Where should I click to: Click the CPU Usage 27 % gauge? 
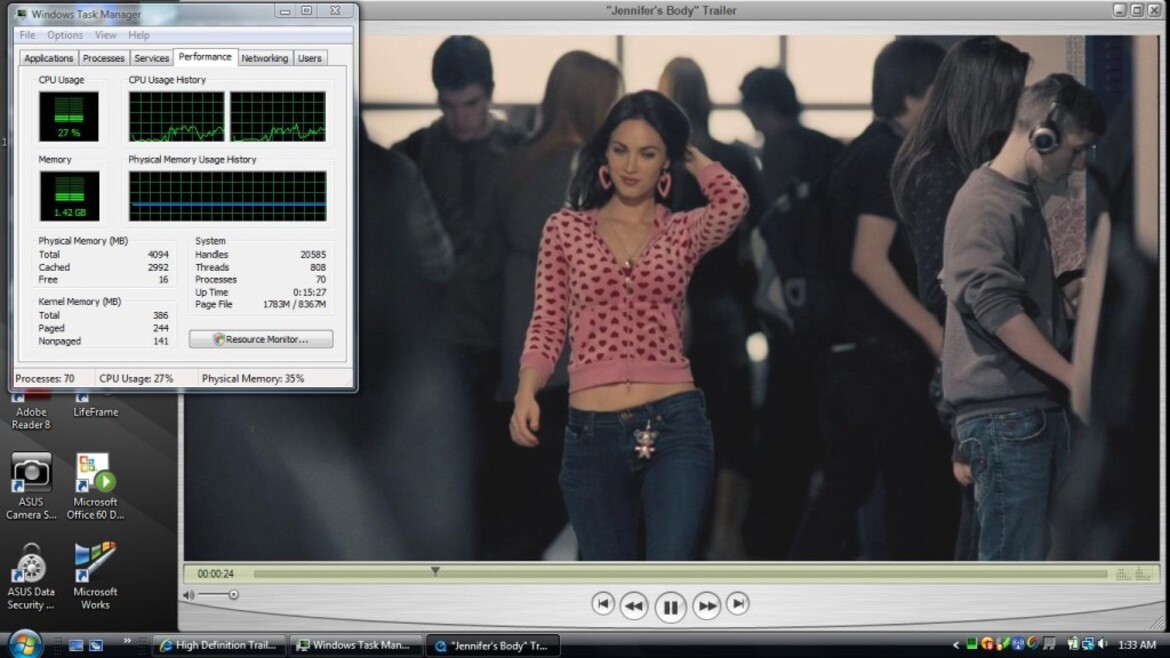point(69,116)
